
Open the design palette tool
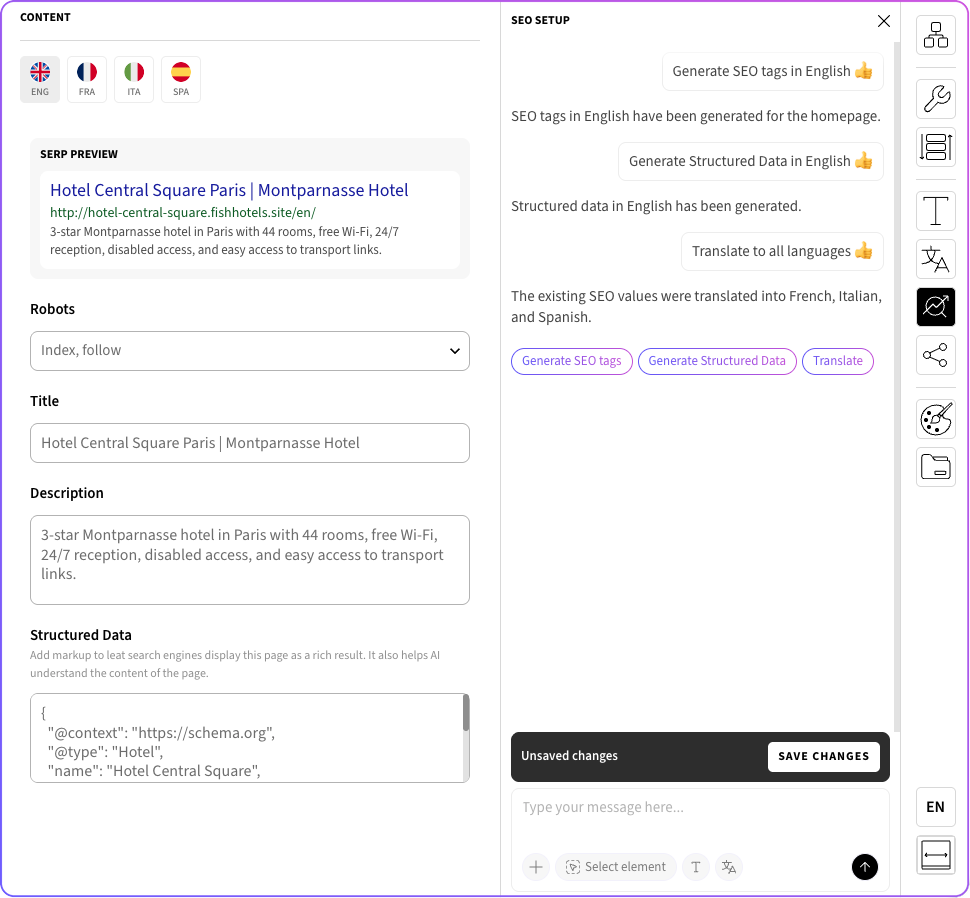(935, 419)
